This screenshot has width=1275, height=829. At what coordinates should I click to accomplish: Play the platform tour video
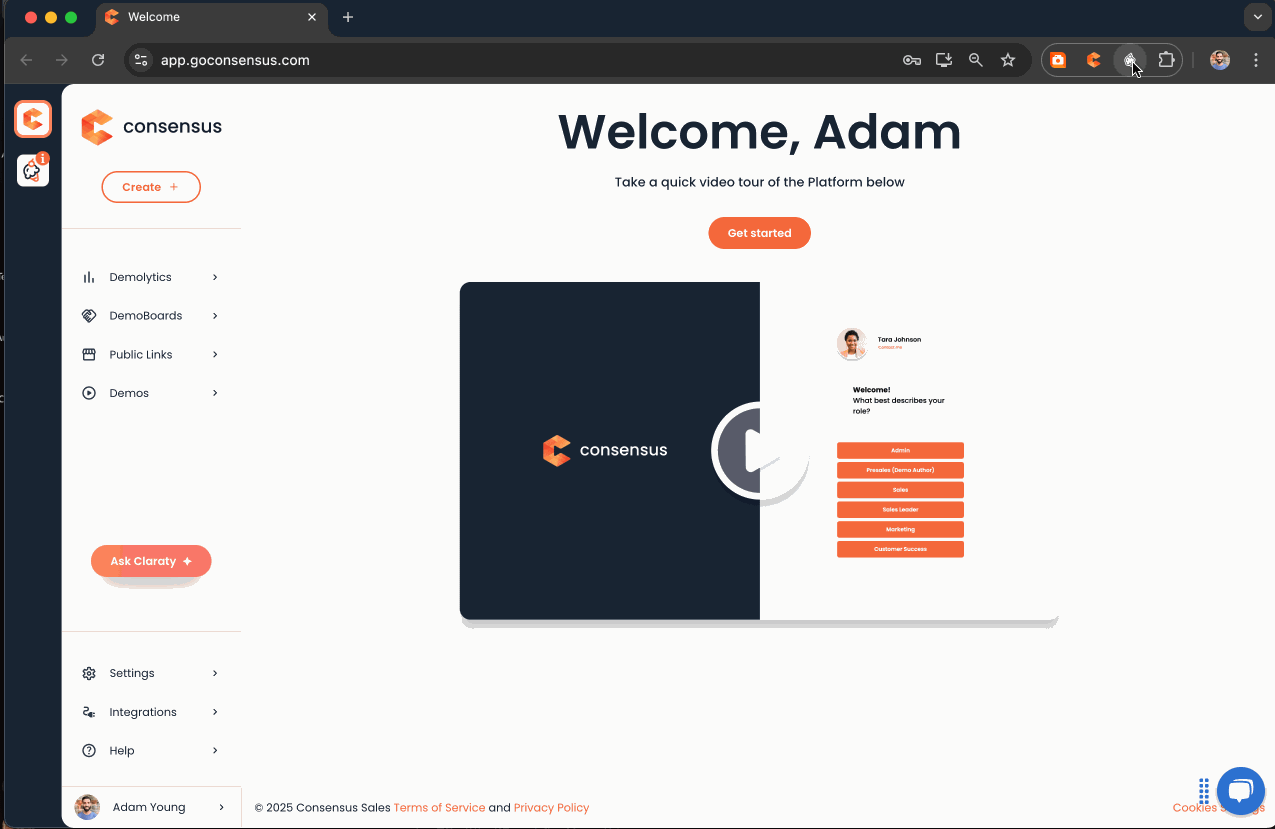pos(759,450)
